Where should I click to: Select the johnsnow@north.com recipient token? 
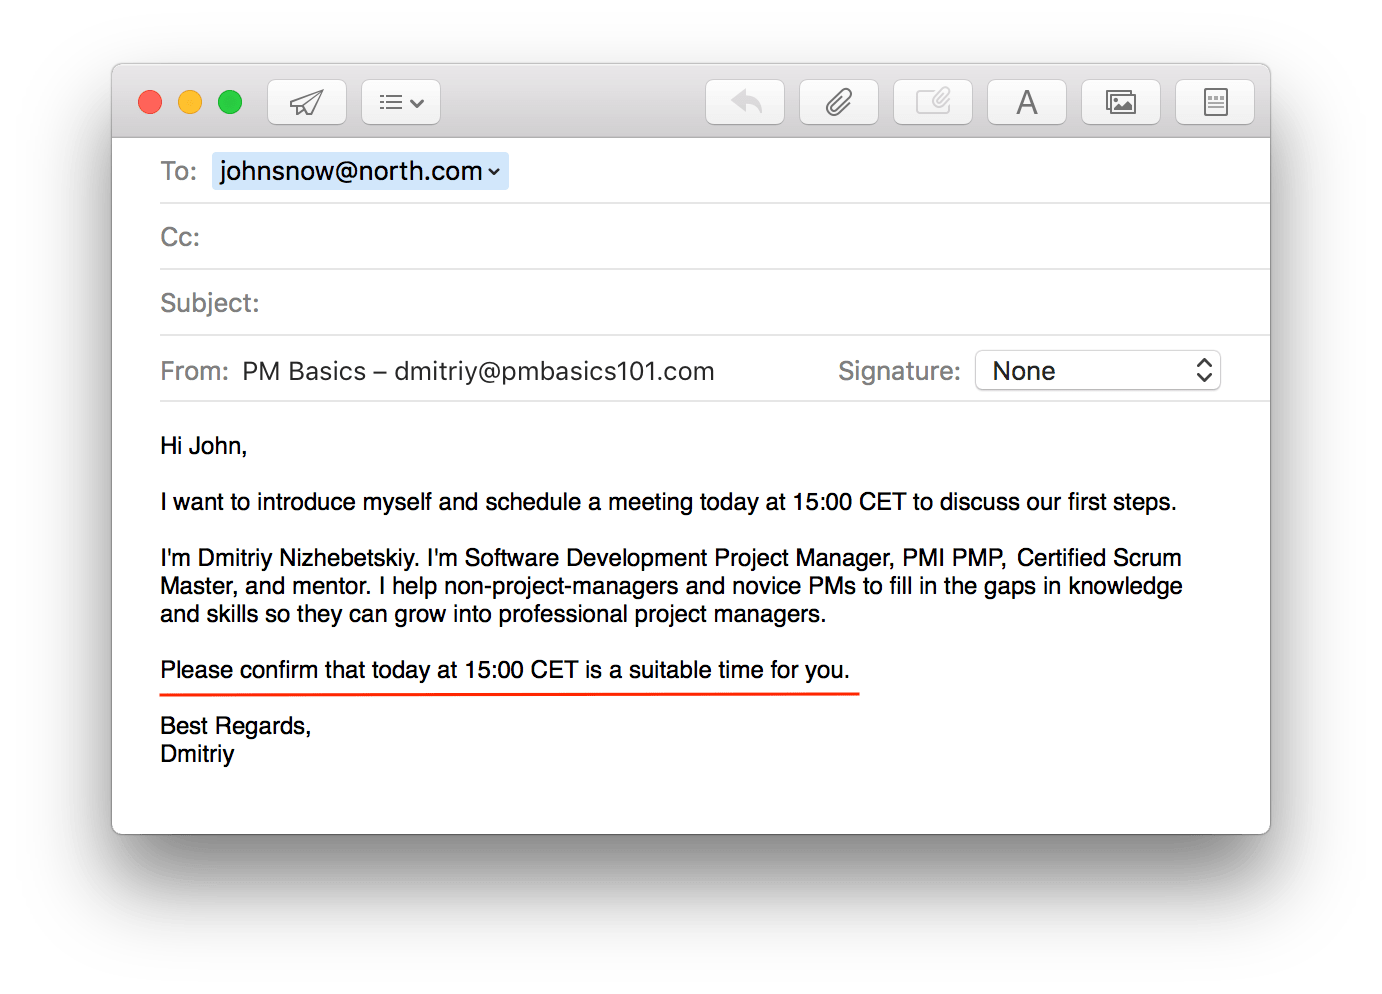coord(360,171)
